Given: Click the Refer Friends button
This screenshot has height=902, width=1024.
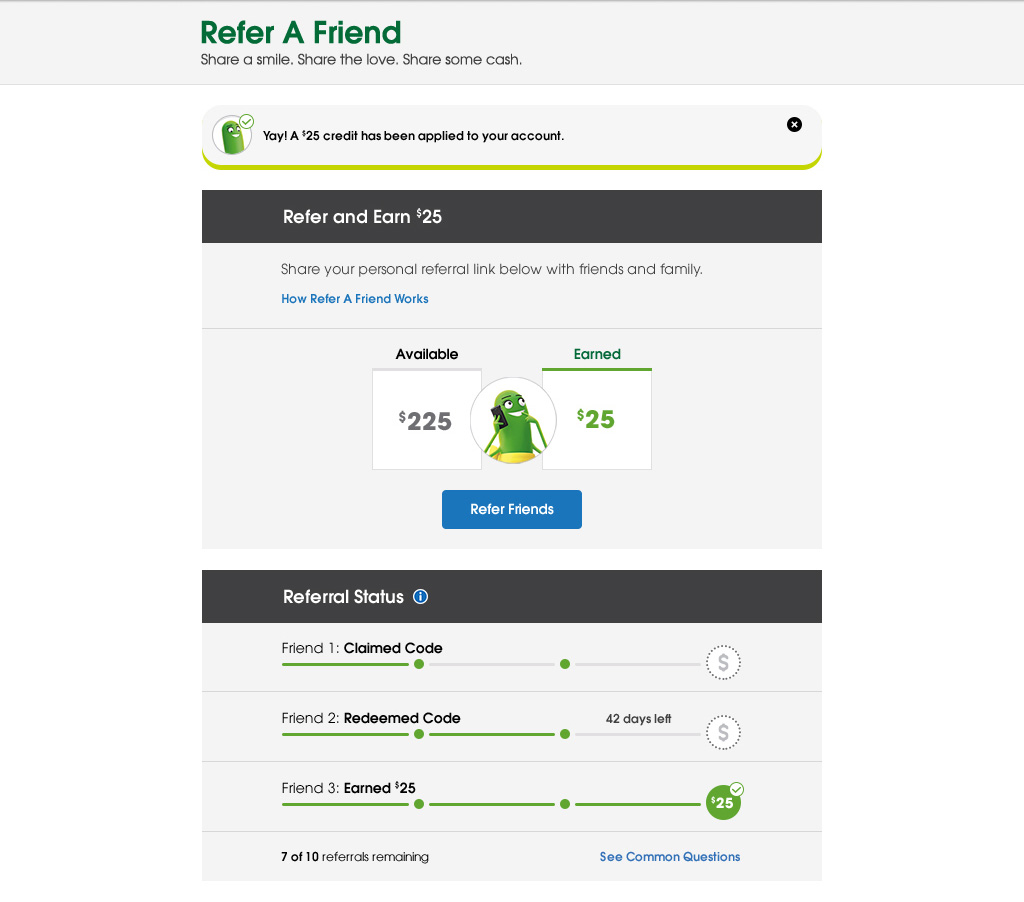Looking at the screenshot, I should coord(512,509).
